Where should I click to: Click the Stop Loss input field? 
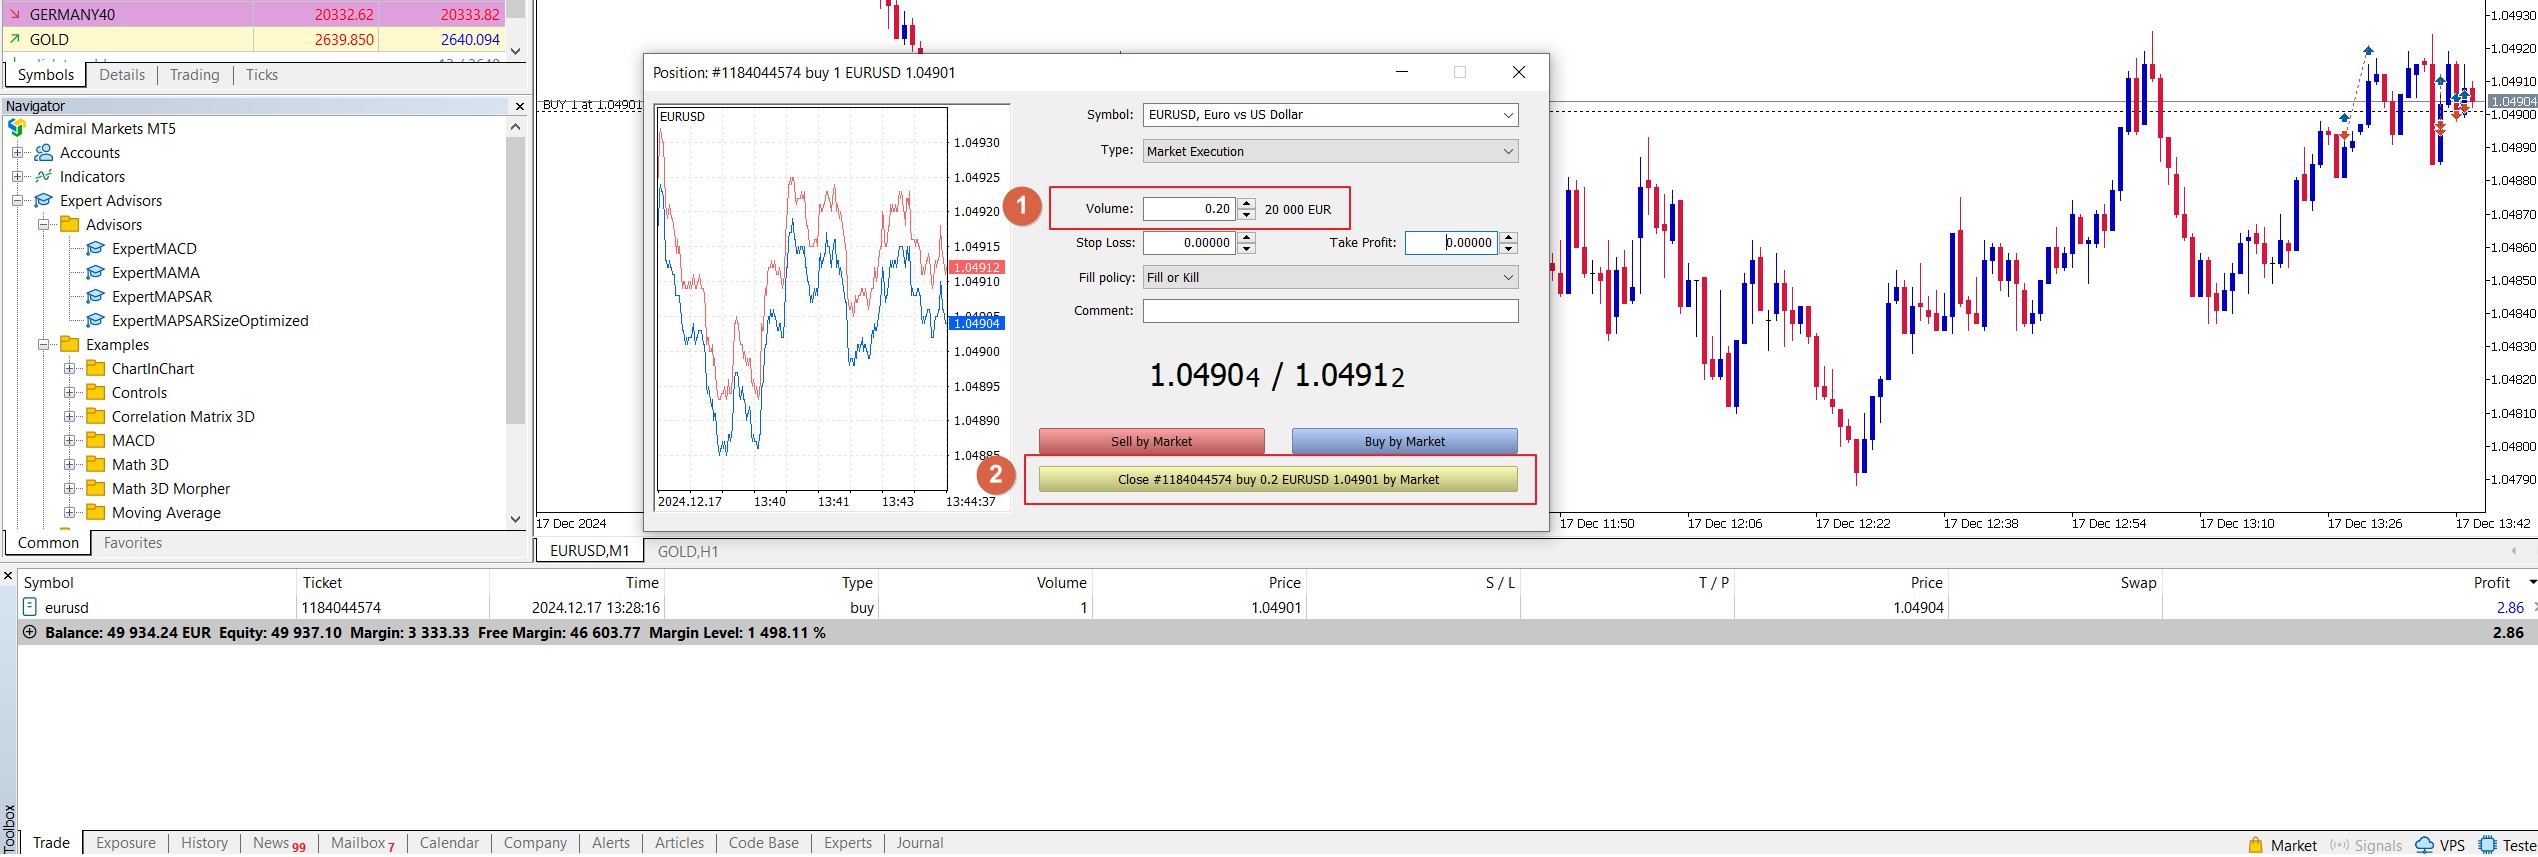pyautogui.click(x=1189, y=243)
